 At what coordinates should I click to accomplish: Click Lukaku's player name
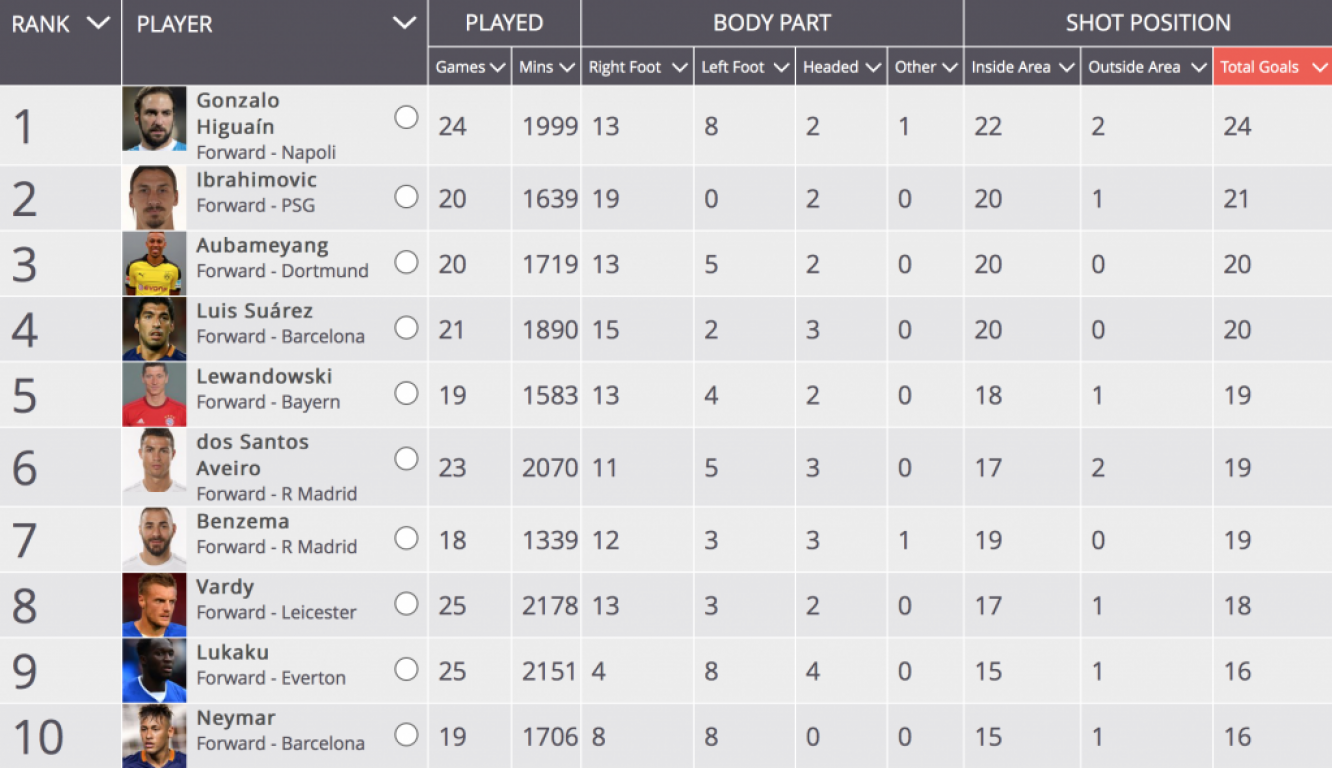coord(232,652)
